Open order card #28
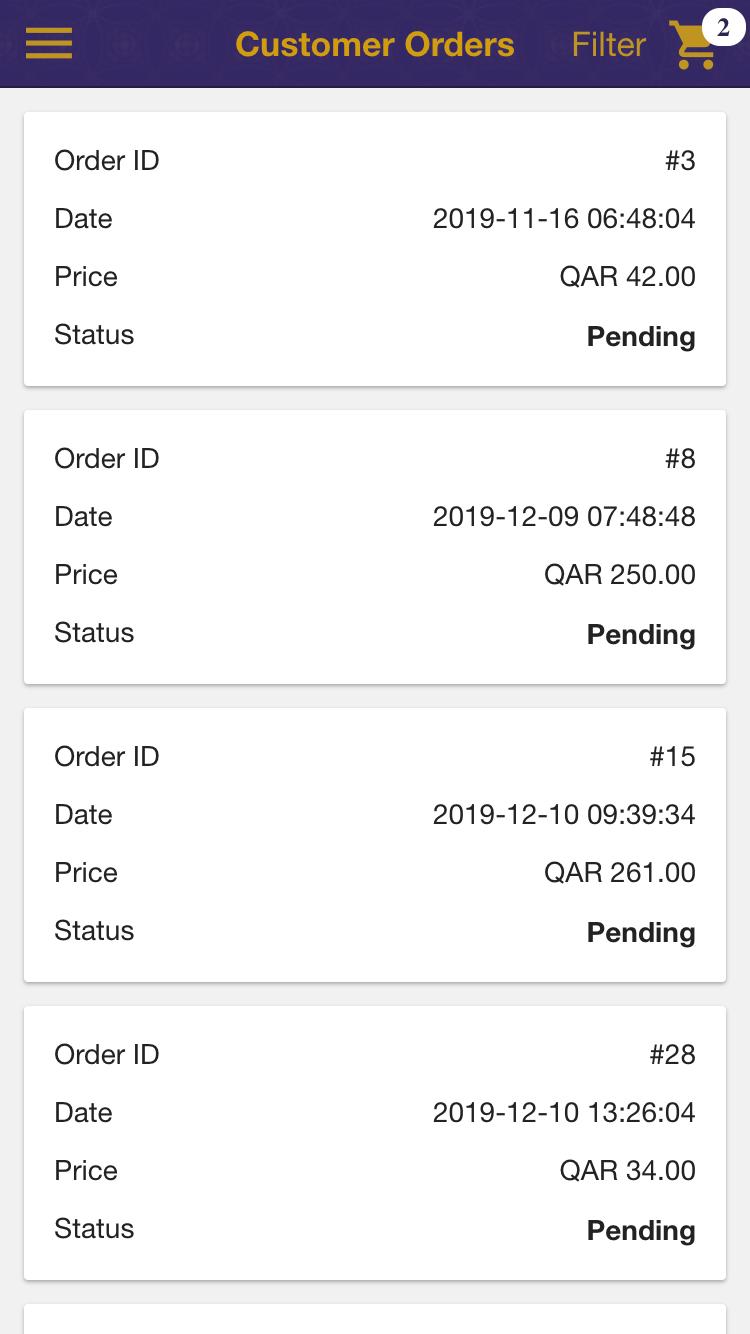 pos(375,1143)
